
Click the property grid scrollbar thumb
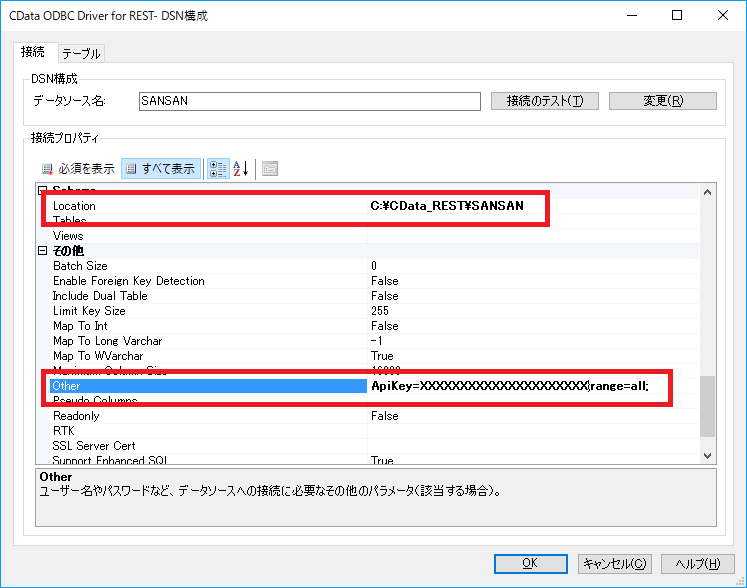tap(707, 406)
